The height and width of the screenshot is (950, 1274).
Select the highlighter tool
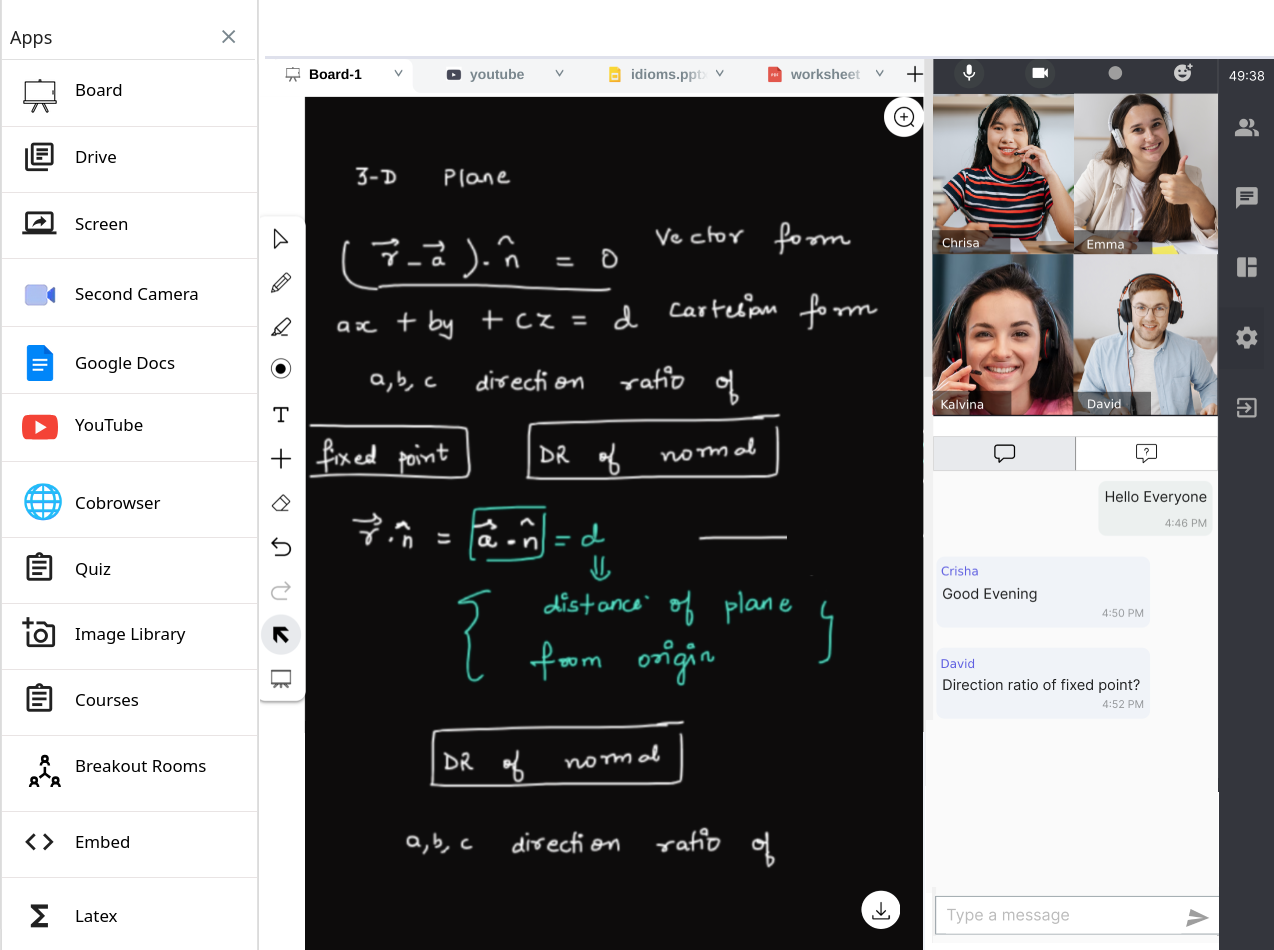pyautogui.click(x=281, y=327)
